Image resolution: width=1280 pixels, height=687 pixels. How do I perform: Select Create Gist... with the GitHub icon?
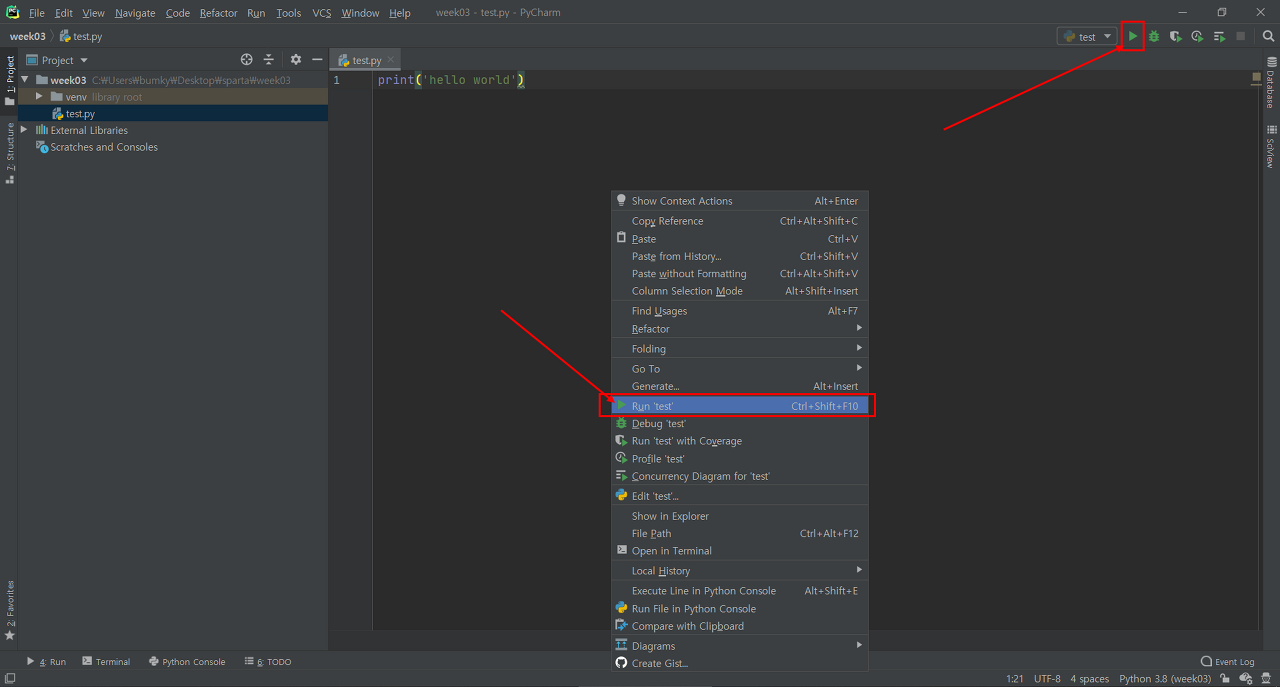(x=740, y=663)
